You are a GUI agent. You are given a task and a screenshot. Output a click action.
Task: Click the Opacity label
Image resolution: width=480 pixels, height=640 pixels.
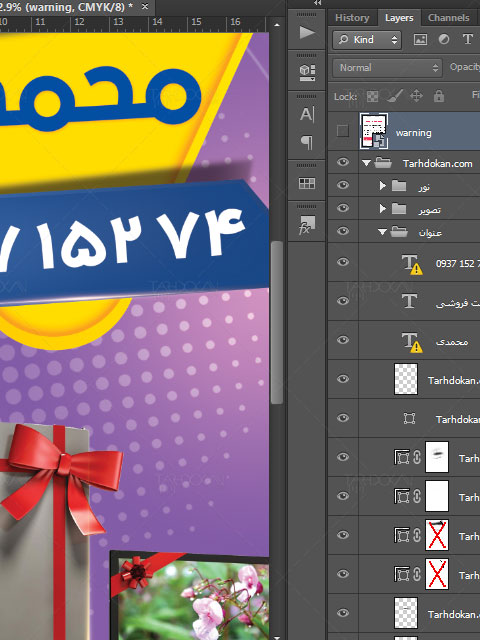tap(464, 67)
